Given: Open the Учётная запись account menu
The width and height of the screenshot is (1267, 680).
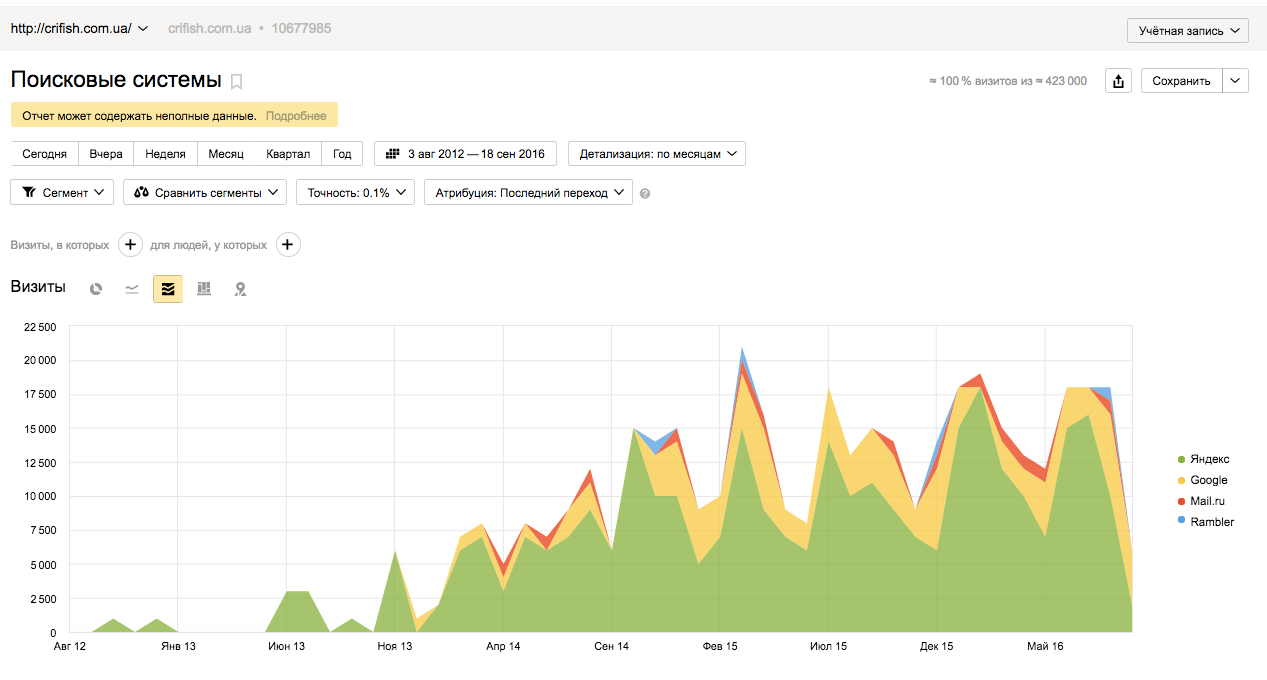Looking at the screenshot, I should (1188, 31).
